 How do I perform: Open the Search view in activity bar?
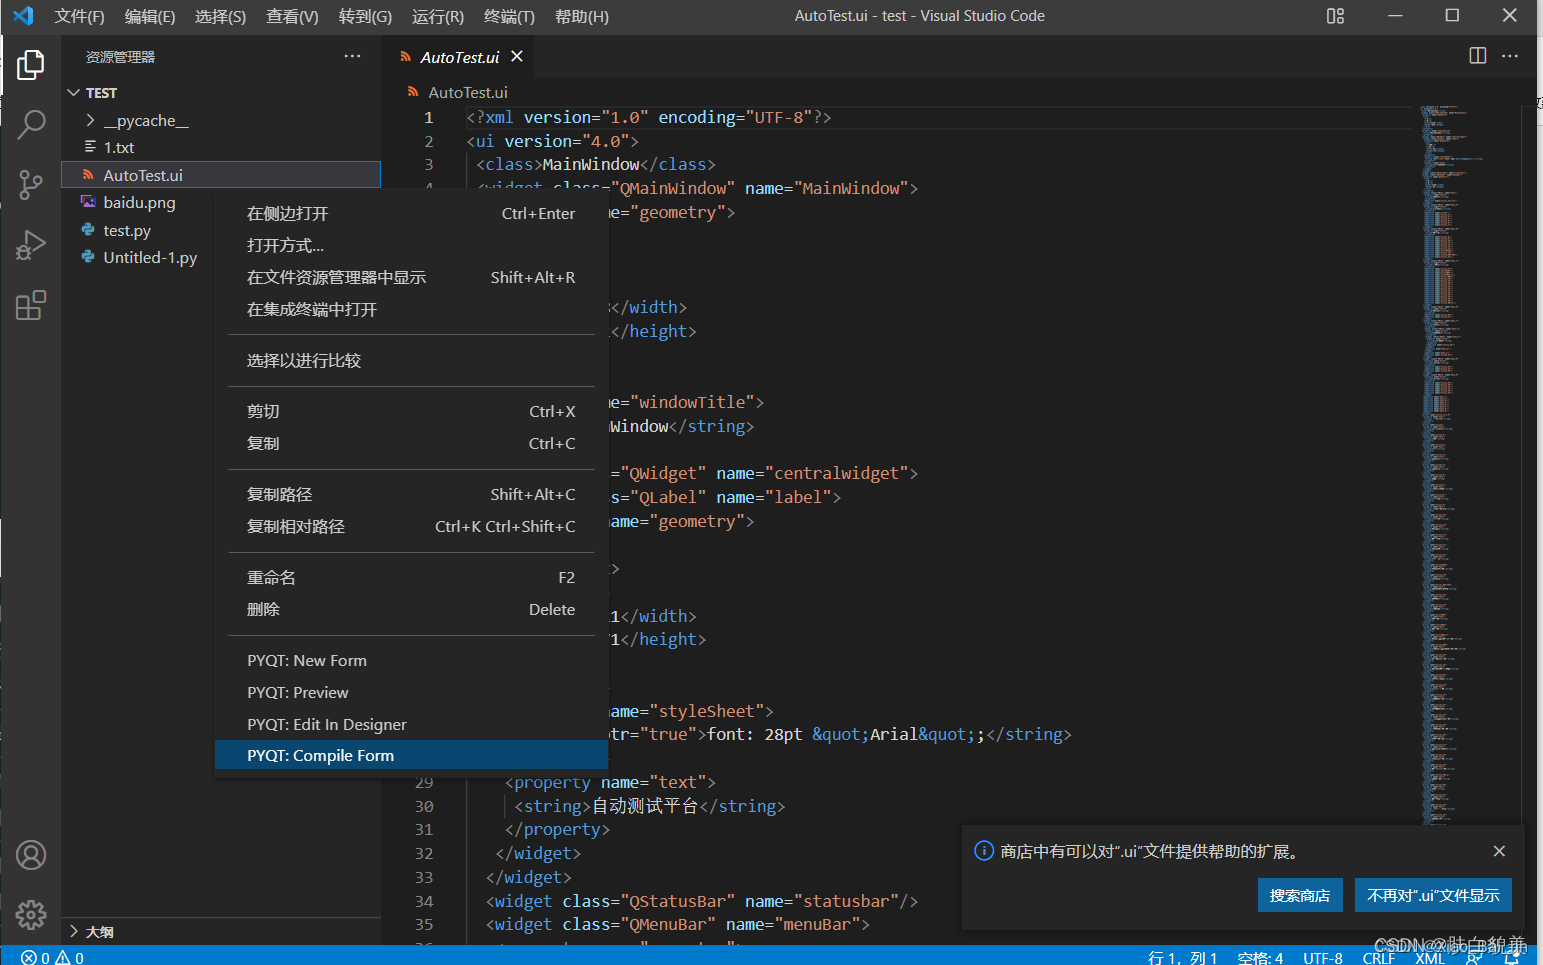tap(31, 125)
